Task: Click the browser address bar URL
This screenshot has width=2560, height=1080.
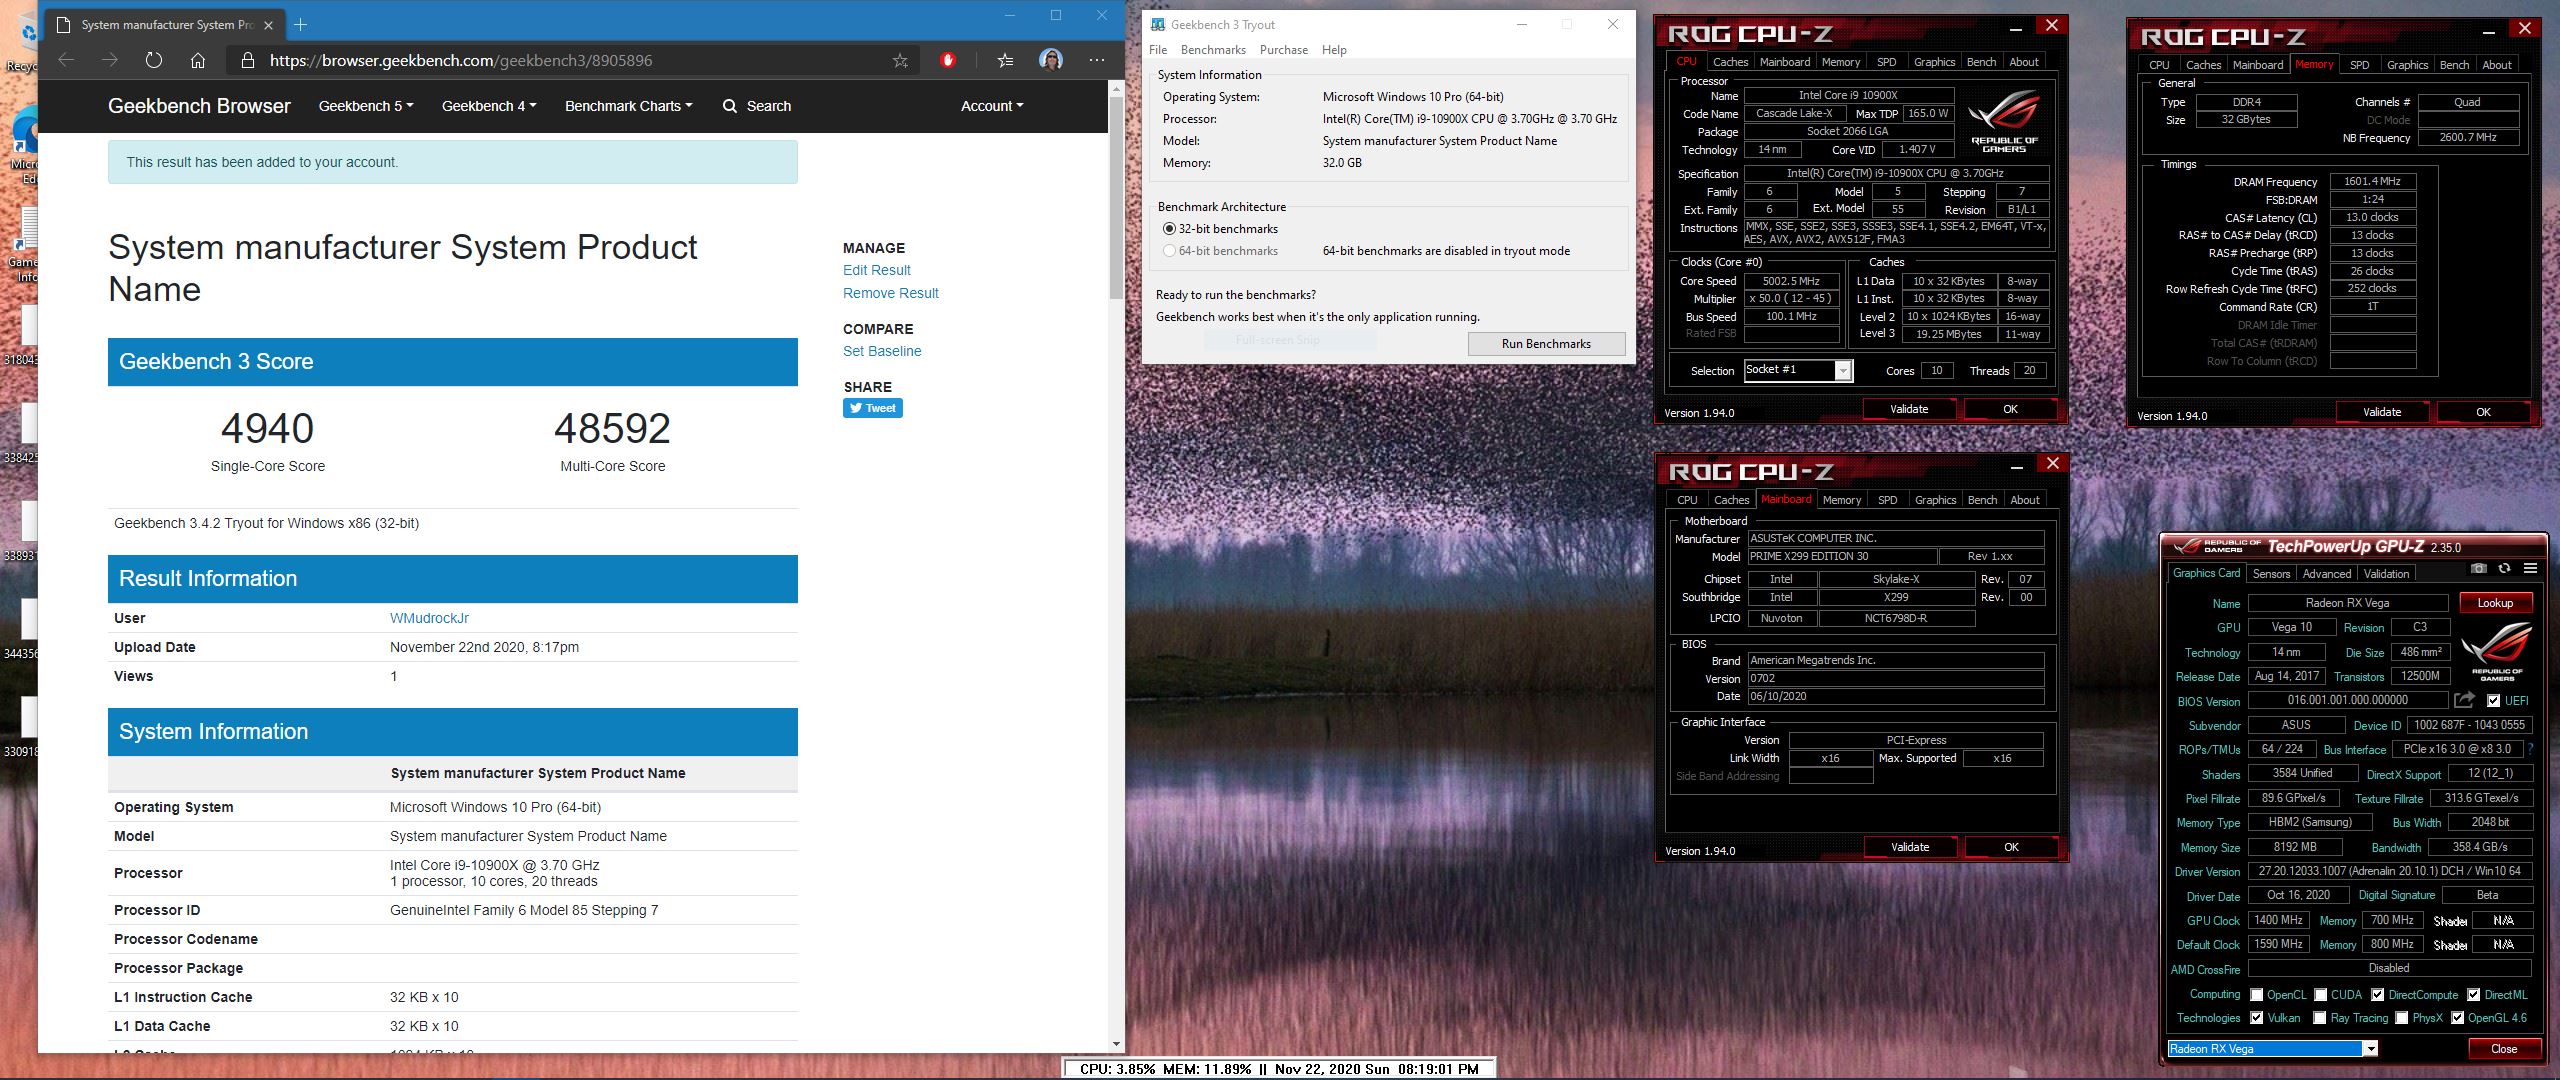Action: tap(461, 61)
